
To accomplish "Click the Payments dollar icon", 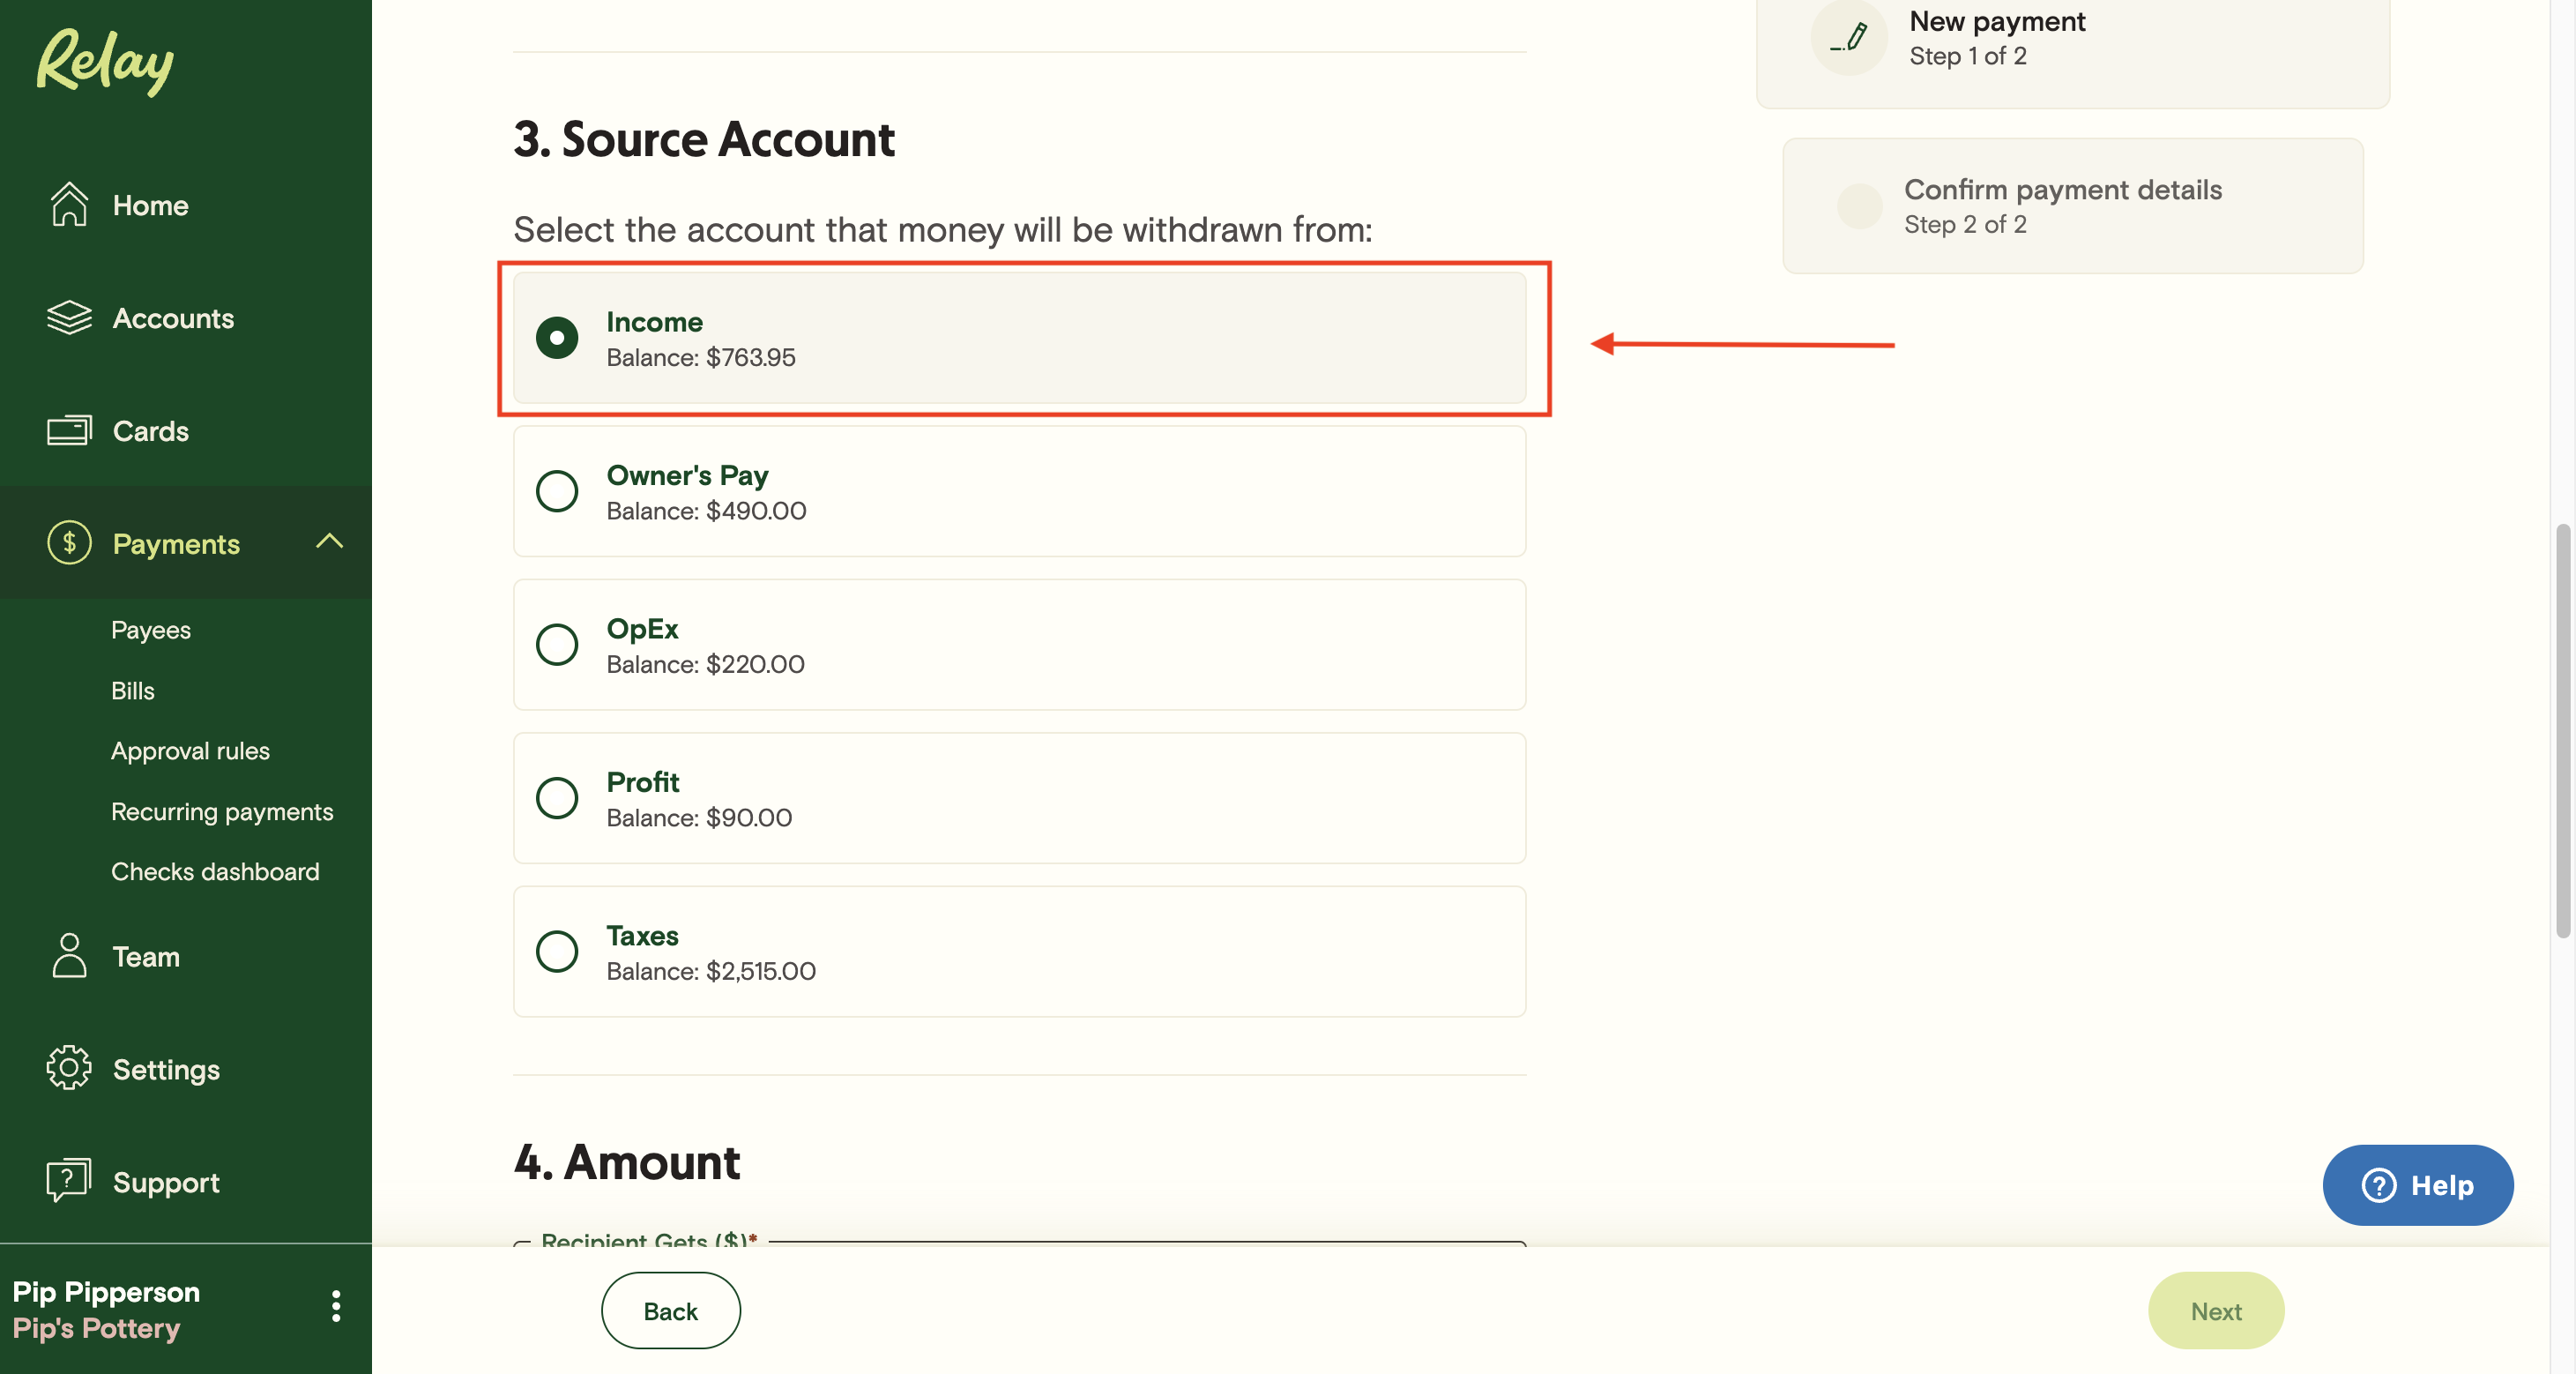I will click(68, 543).
